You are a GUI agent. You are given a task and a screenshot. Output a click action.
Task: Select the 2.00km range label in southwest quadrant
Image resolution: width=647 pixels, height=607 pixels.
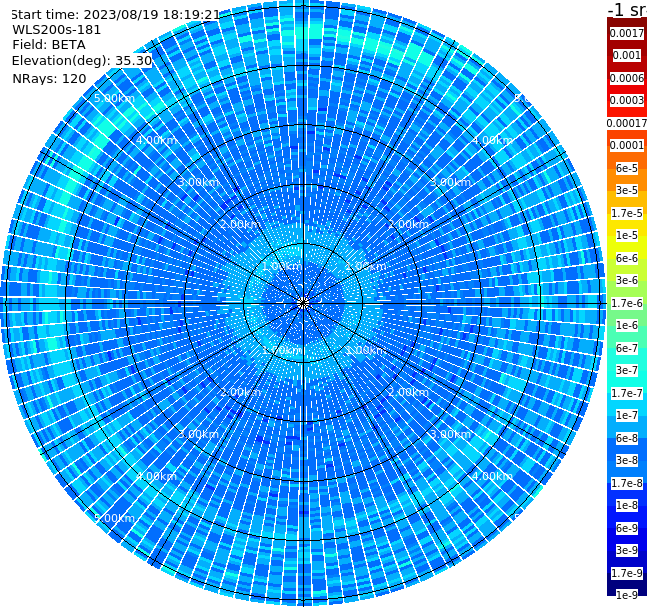pos(241,392)
